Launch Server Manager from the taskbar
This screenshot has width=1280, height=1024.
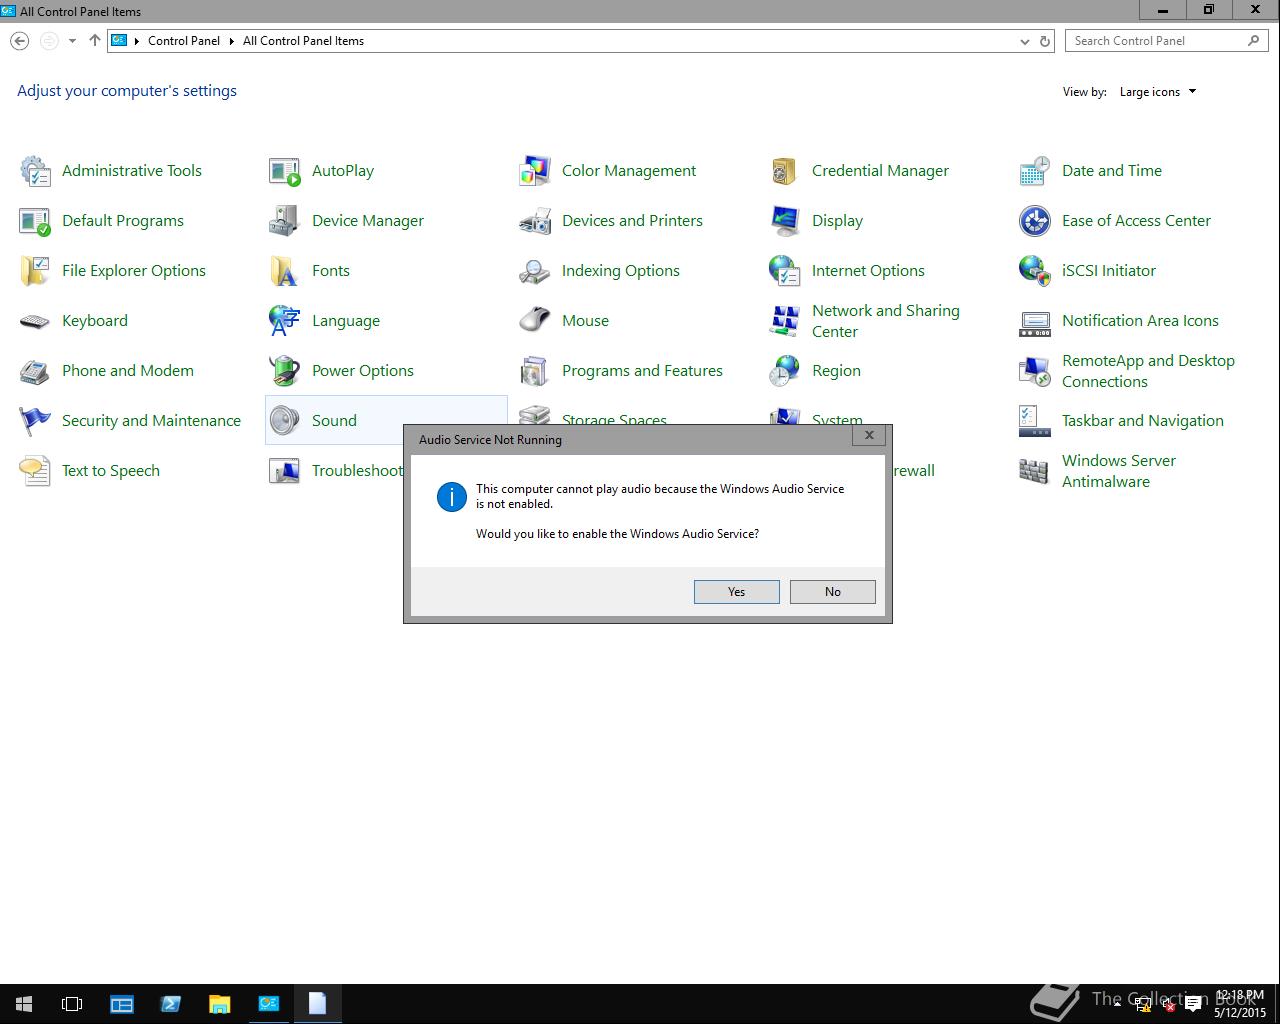(122, 1004)
